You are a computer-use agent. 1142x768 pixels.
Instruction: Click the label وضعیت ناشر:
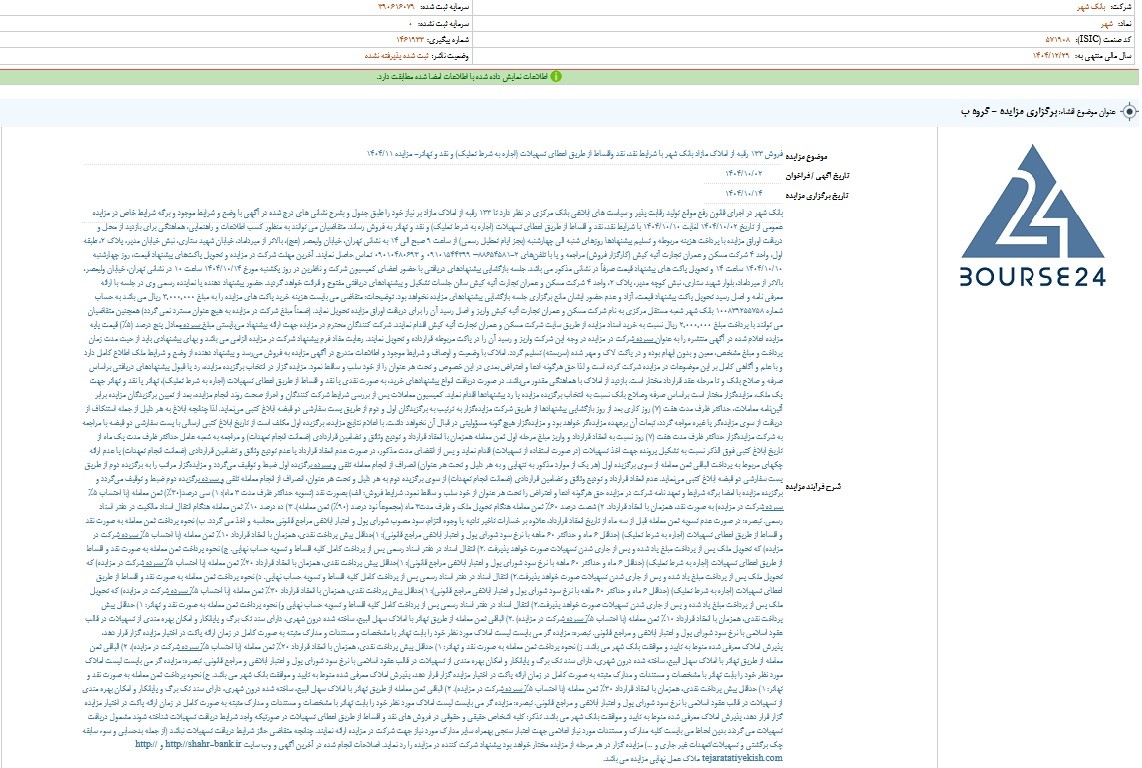click(451, 56)
